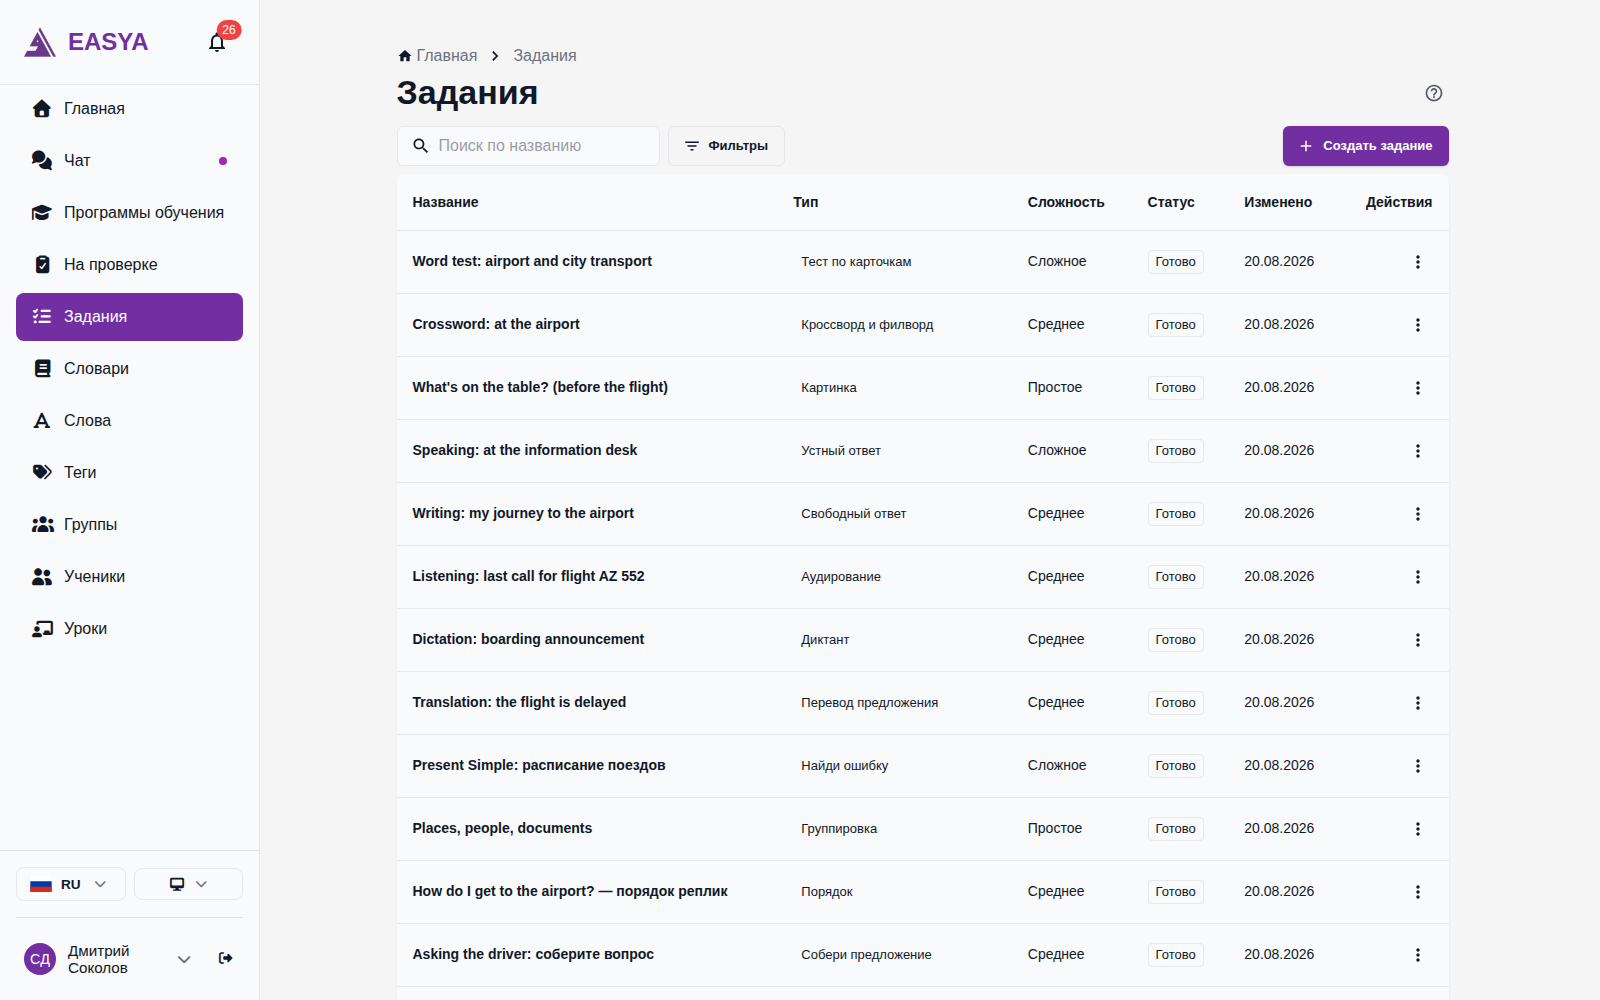Open the display theme dropdown
The width and height of the screenshot is (1600, 1000).
click(188, 884)
